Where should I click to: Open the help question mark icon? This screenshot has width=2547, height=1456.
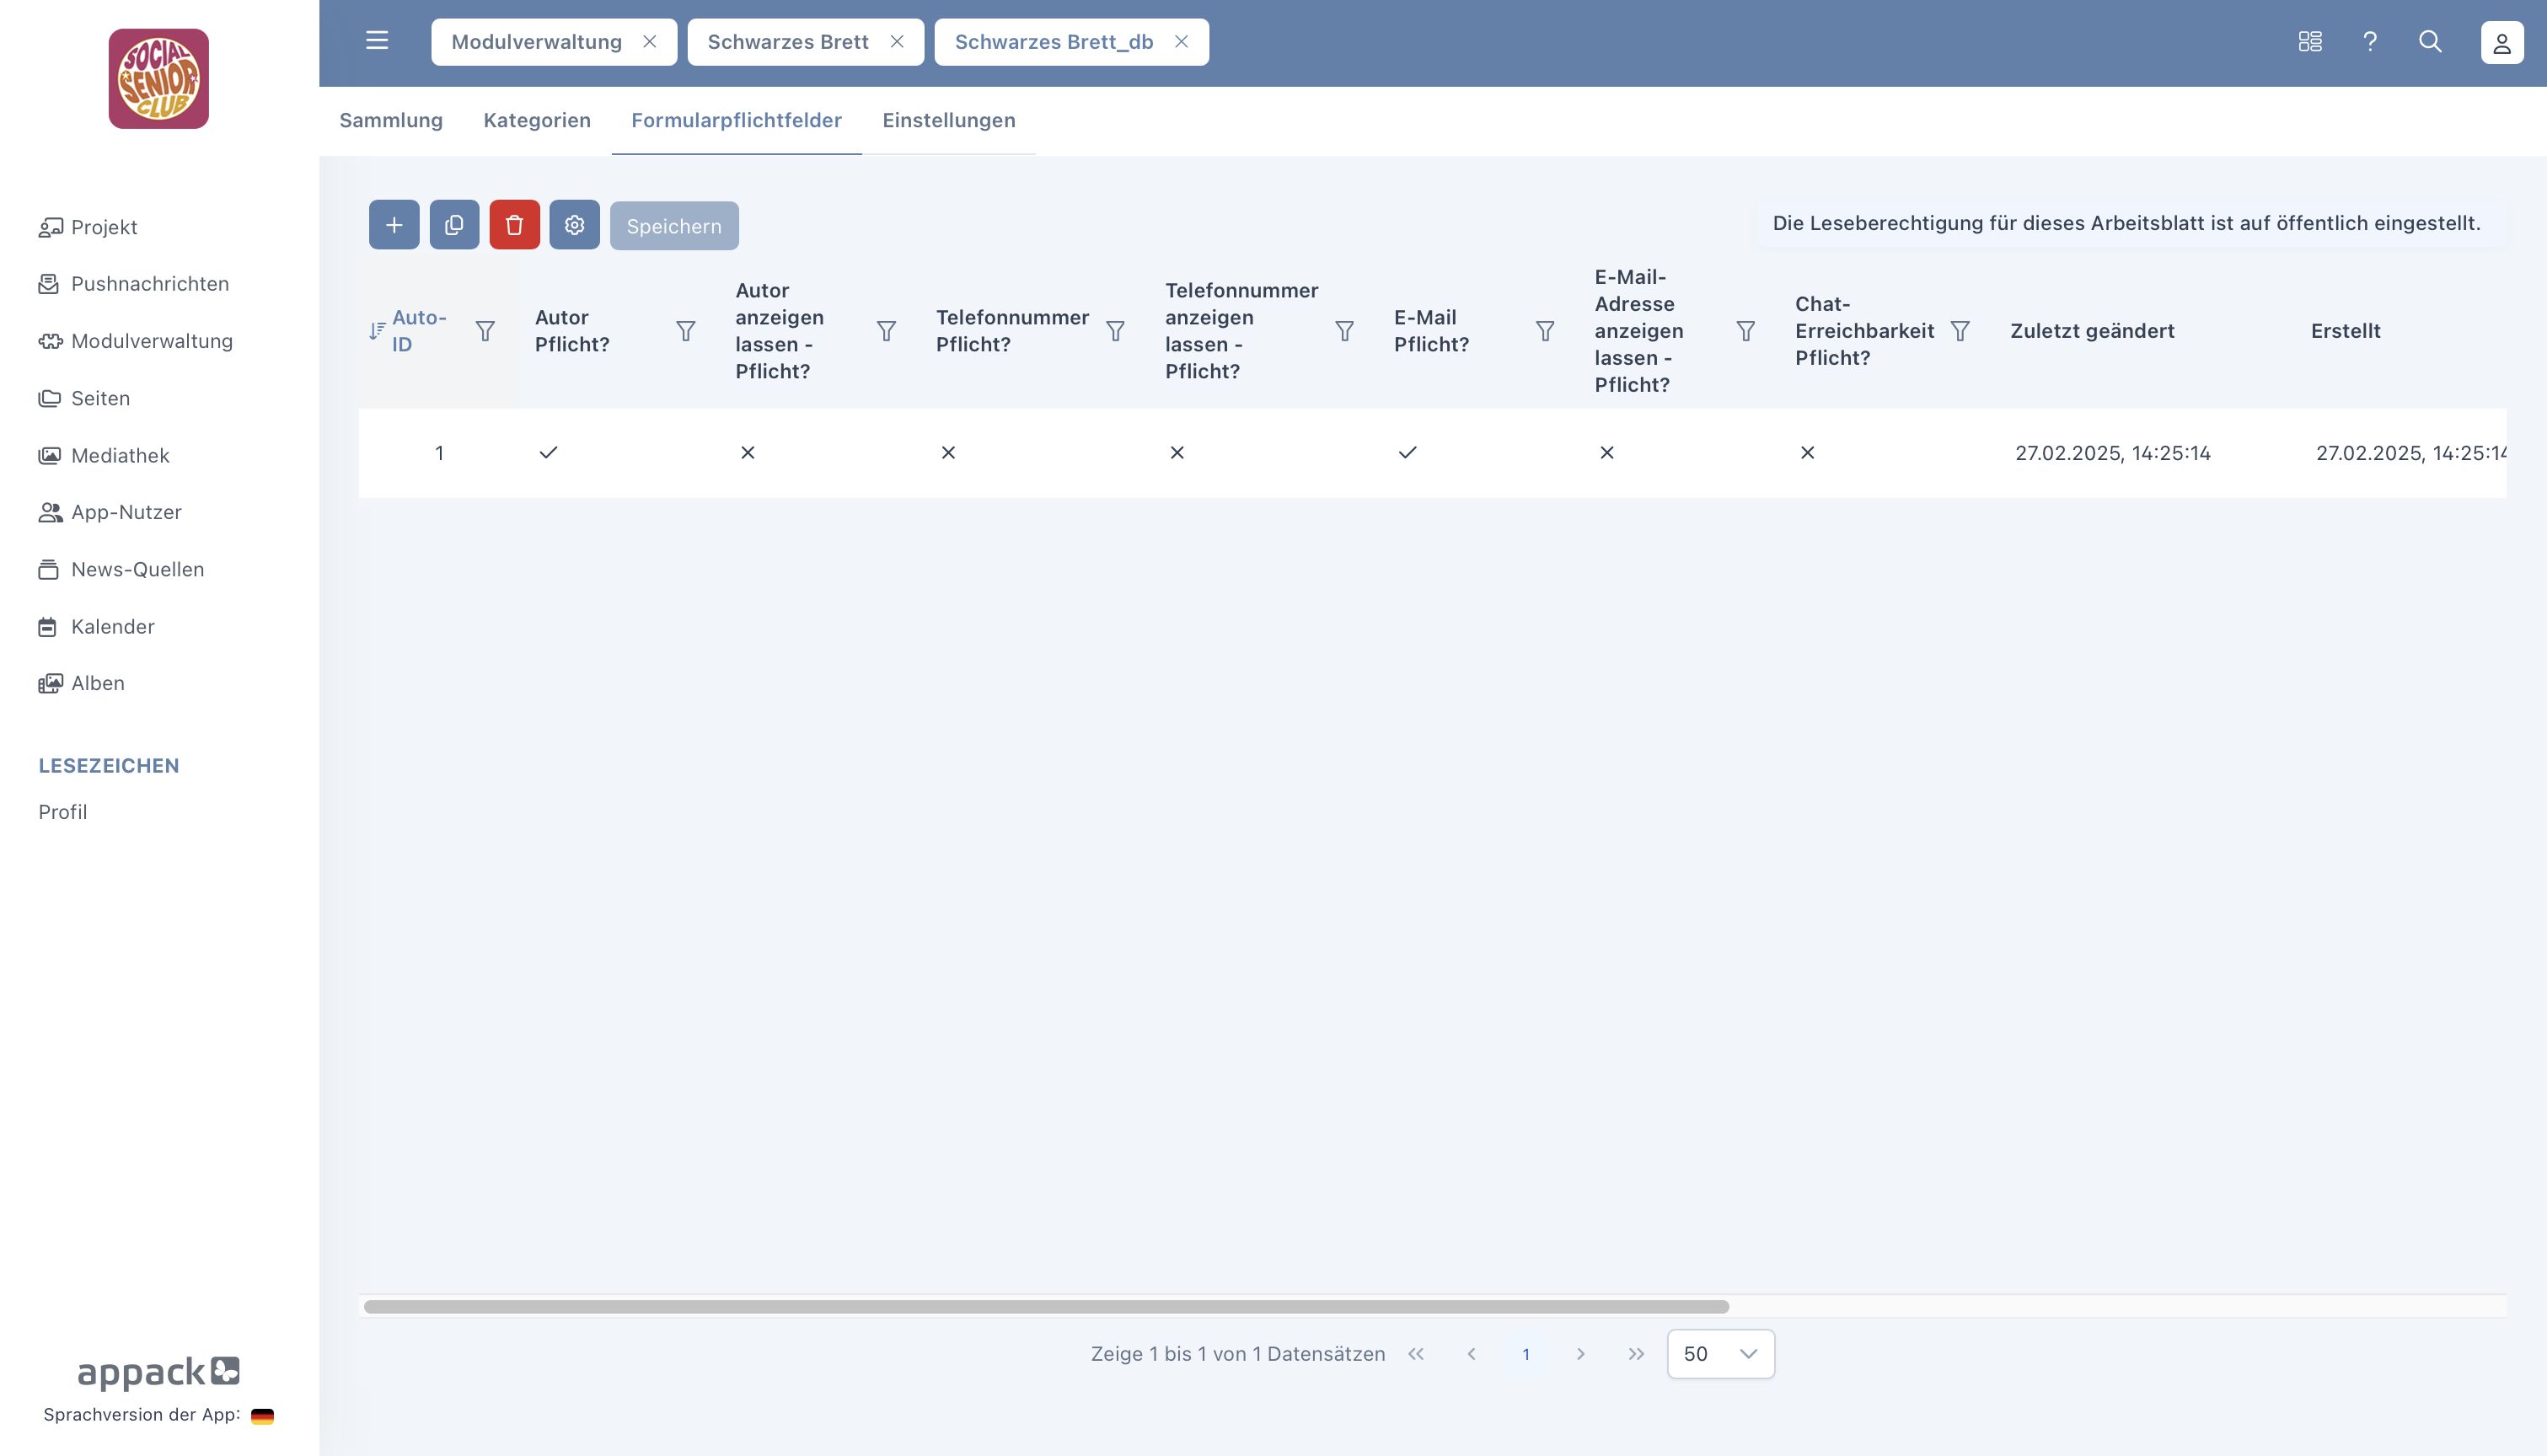[2369, 41]
